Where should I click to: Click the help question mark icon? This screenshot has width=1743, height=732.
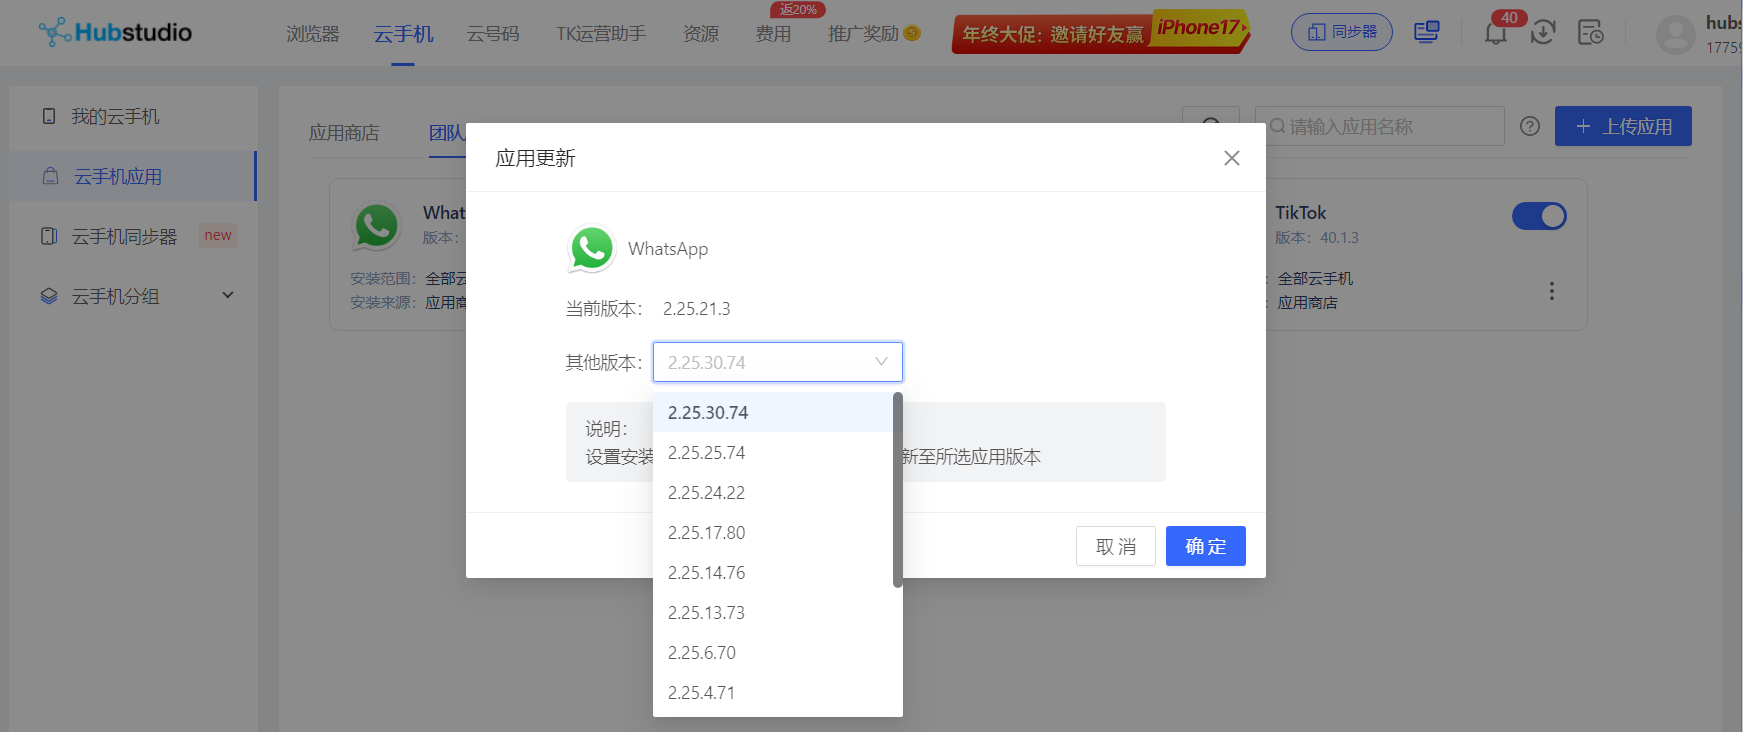pyautogui.click(x=1530, y=126)
